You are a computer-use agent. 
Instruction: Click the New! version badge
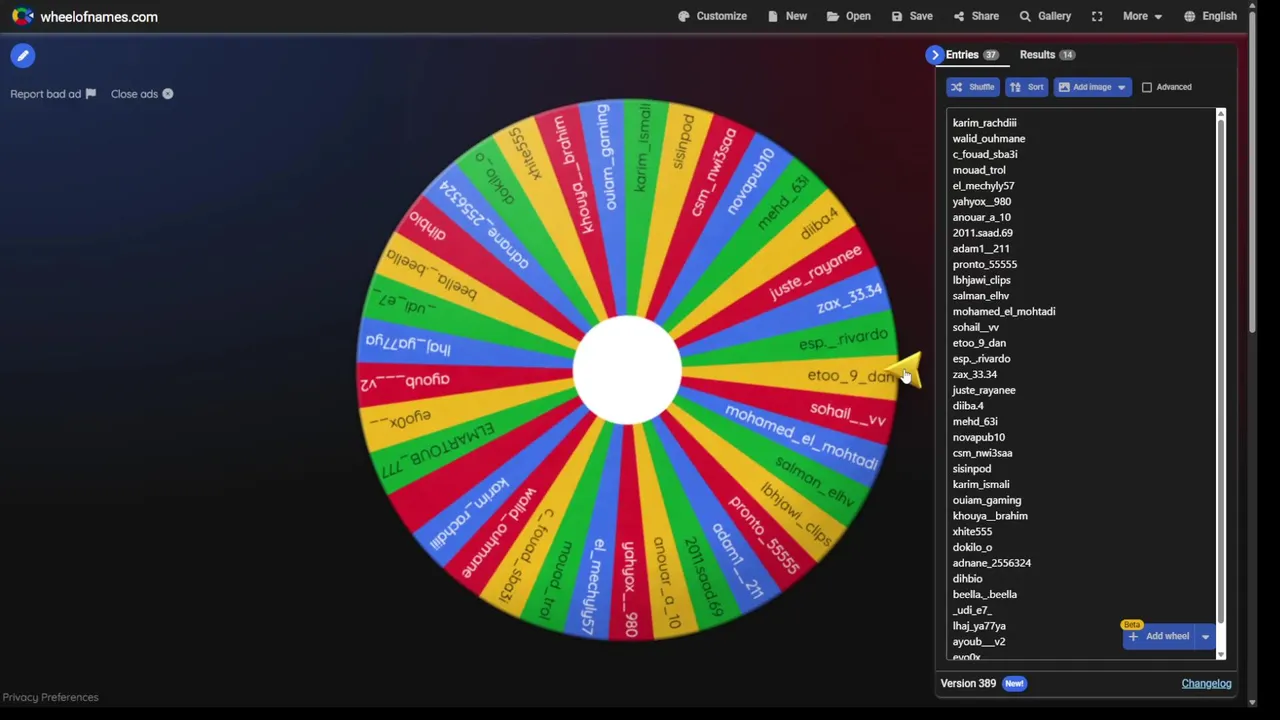coord(1014,684)
